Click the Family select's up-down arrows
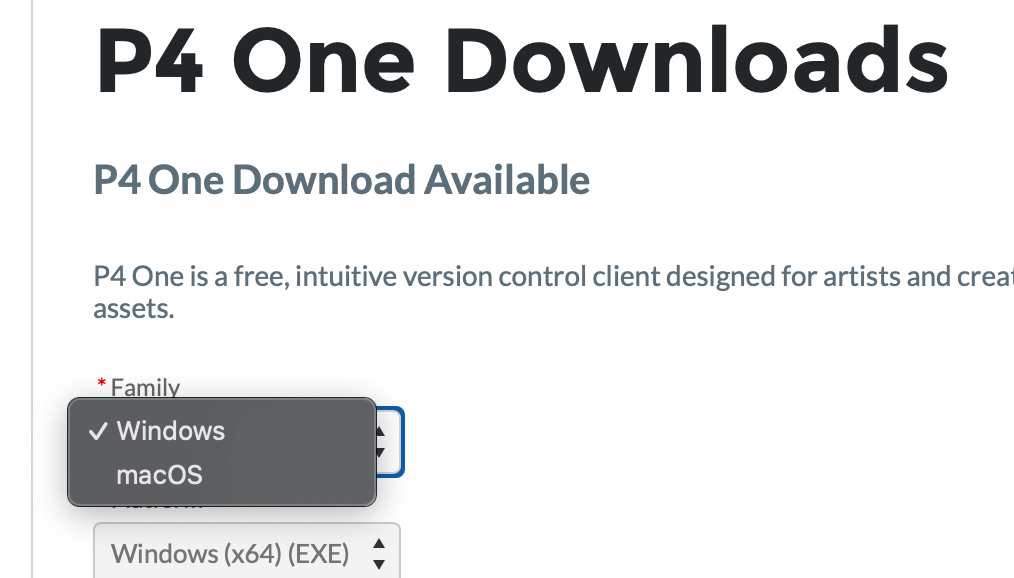Screen dimensions: 1014x578 pyautogui.click(x=381, y=442)
